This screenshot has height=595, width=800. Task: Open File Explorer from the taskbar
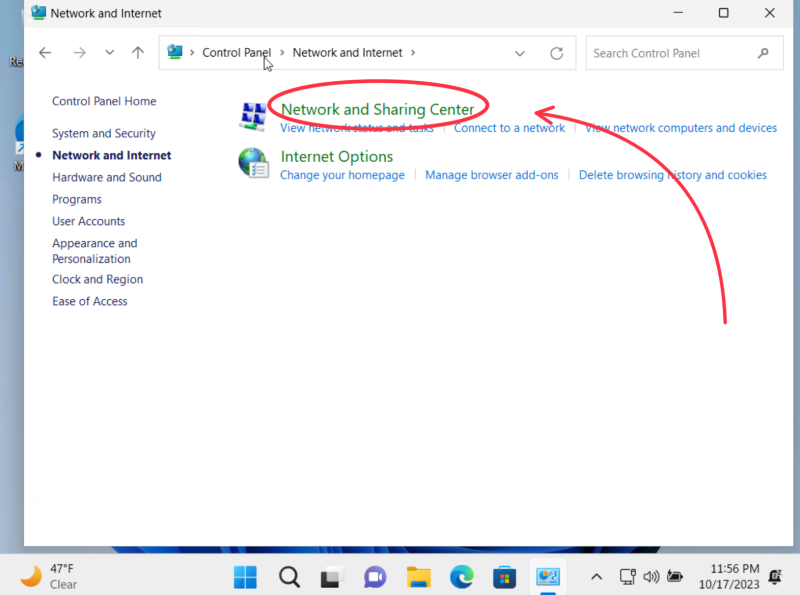[x=418, y=577]
